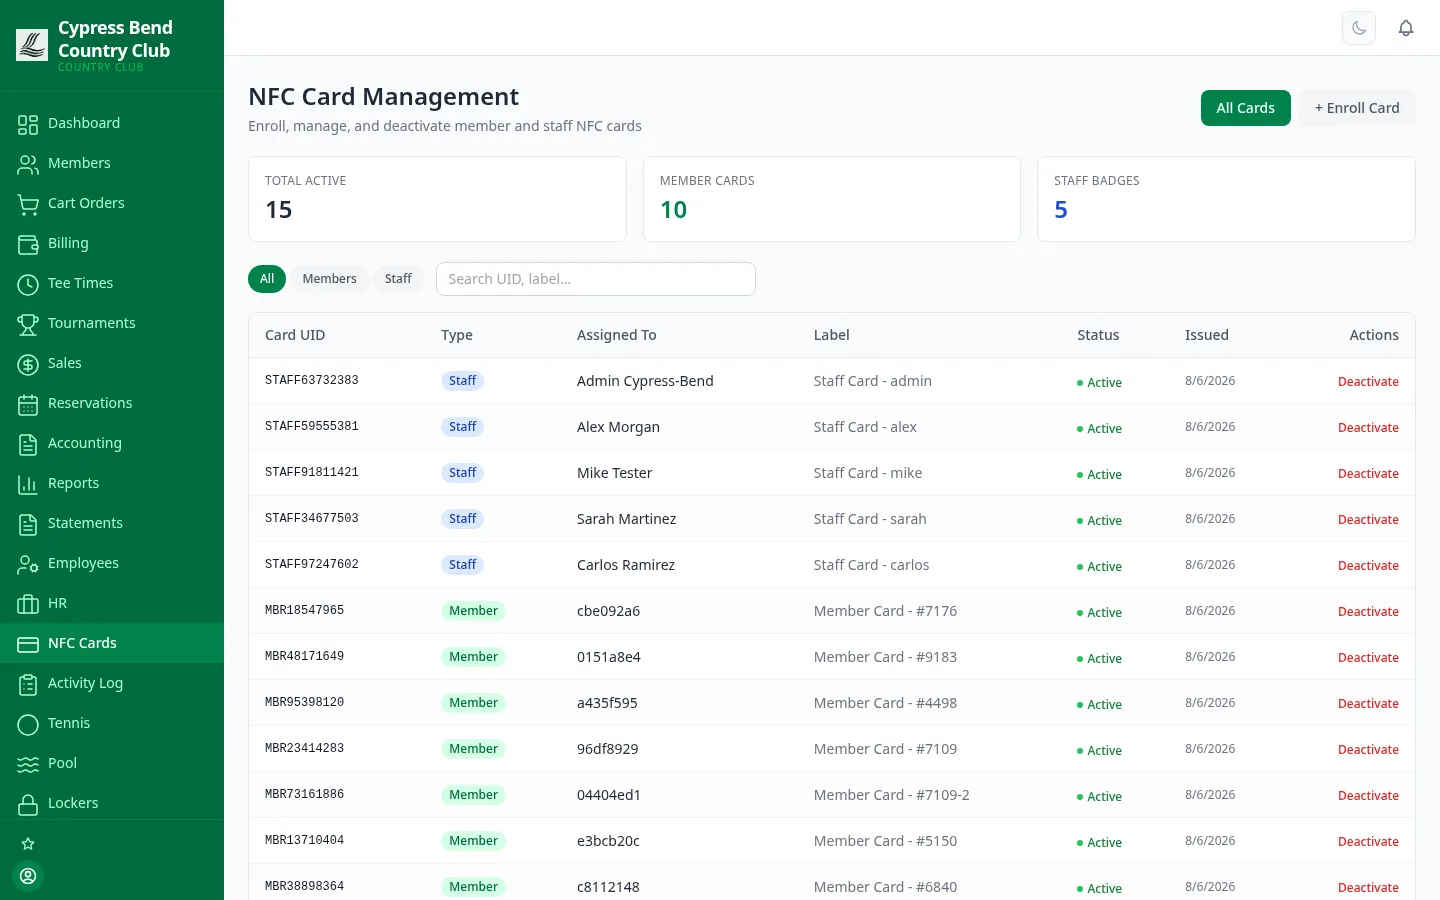Deactivate Mike Tester's card
This screenshot has width=1440, height=900.
1368,474
